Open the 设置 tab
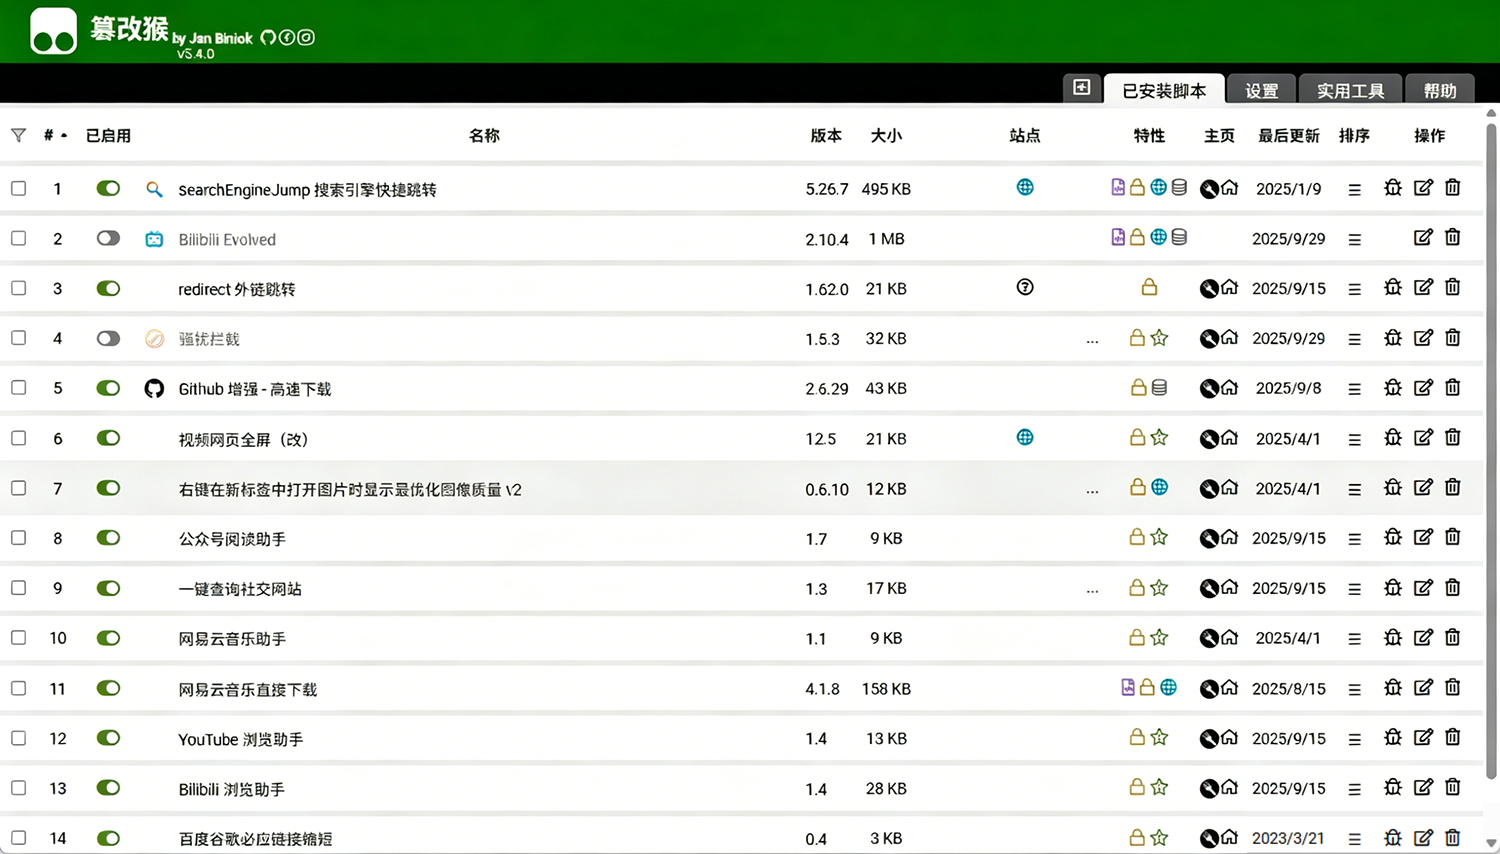 [1261, 90]
